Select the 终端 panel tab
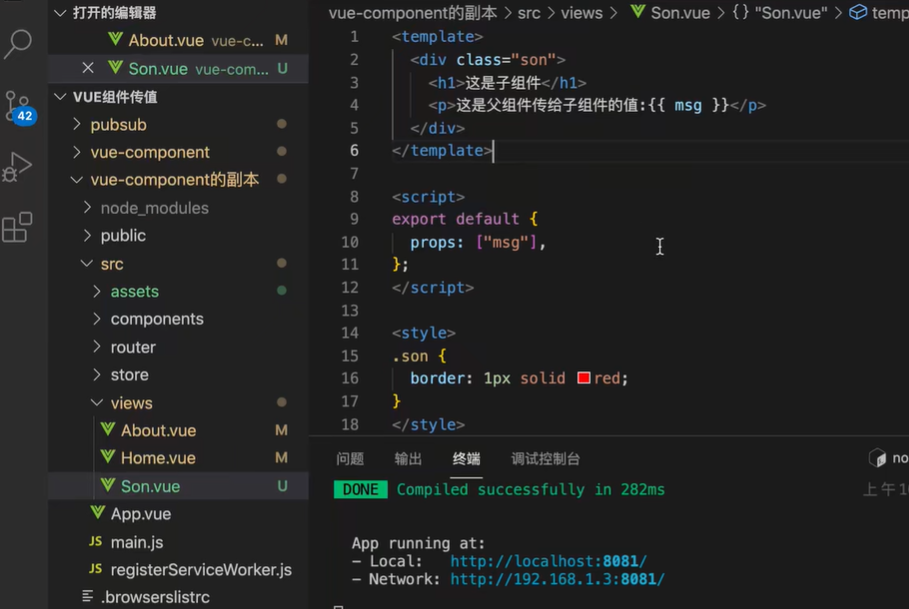 click(x=466, y=459)
